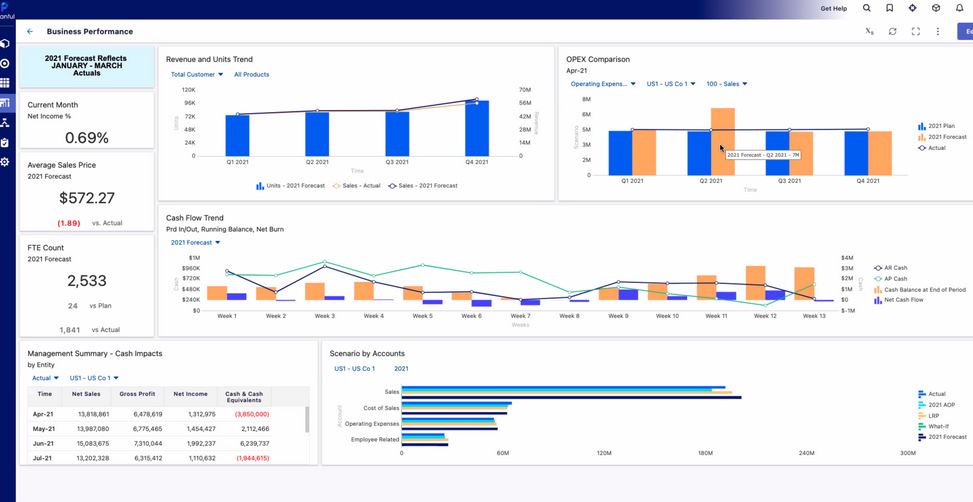
Task: Click the cube icon in top bar
Action: coord(936,8)
